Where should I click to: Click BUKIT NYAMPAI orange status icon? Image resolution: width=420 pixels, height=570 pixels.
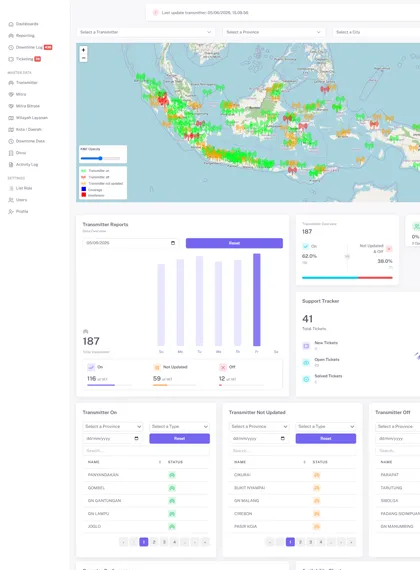coord(317,488)
